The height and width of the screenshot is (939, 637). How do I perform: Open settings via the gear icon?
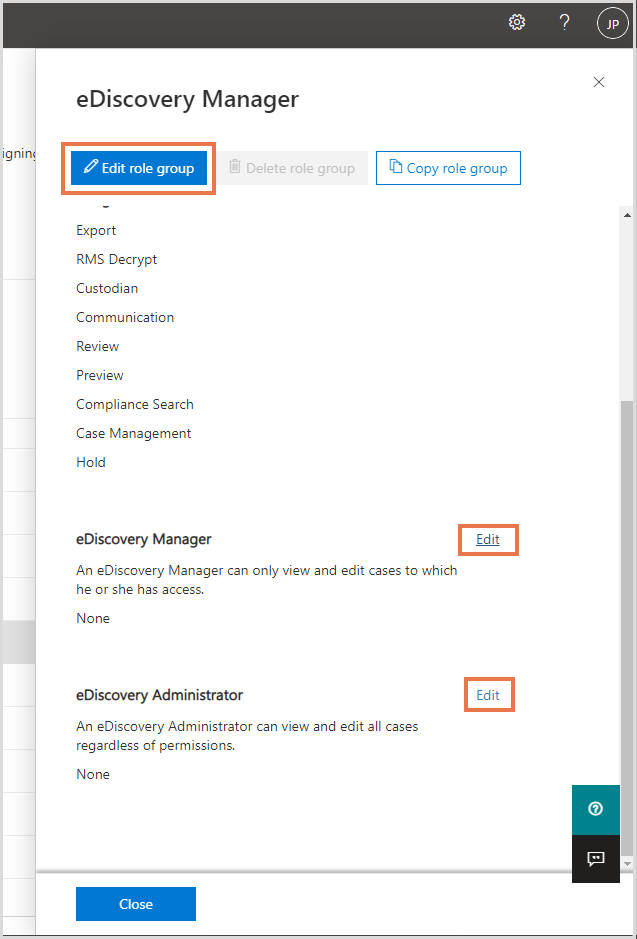point(517,21)
